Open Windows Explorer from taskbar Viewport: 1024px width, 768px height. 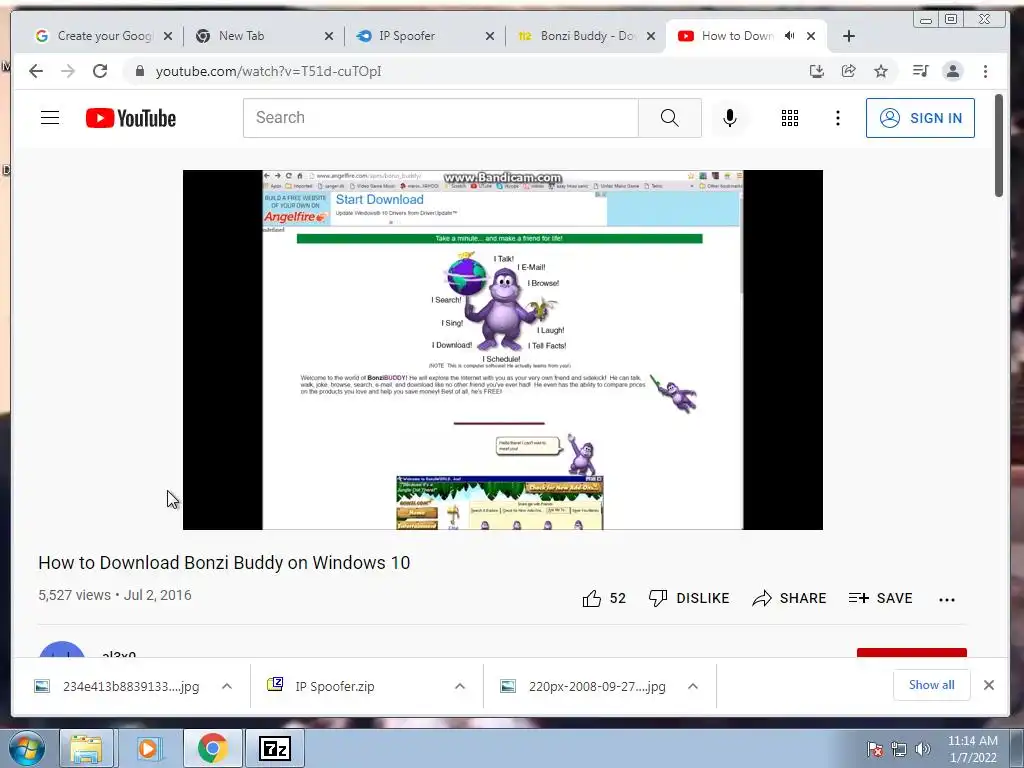coord(87,748)
